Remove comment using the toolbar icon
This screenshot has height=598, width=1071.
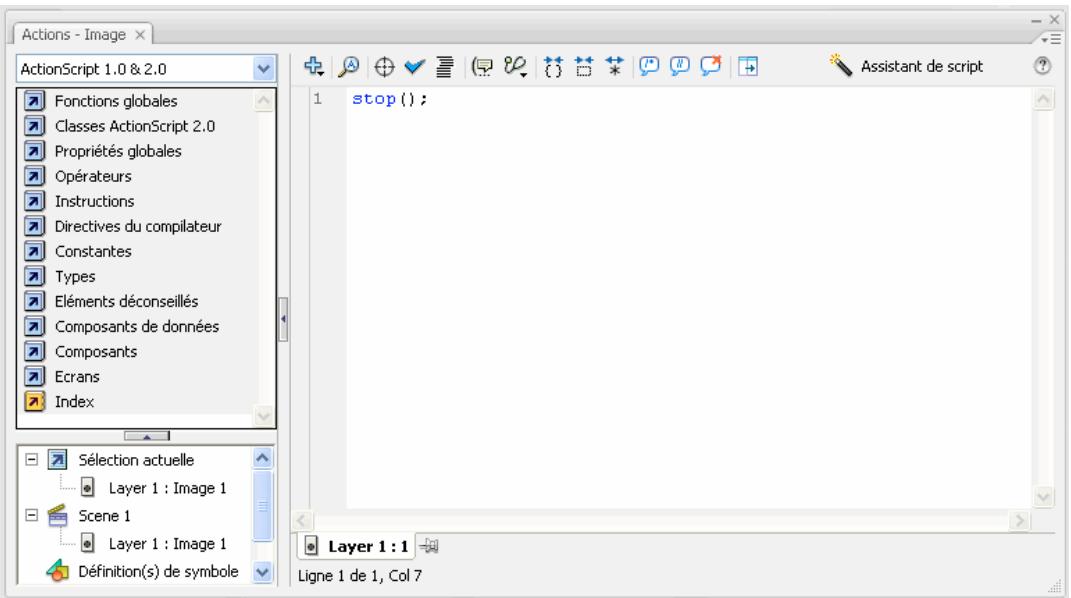pos(712,68)
